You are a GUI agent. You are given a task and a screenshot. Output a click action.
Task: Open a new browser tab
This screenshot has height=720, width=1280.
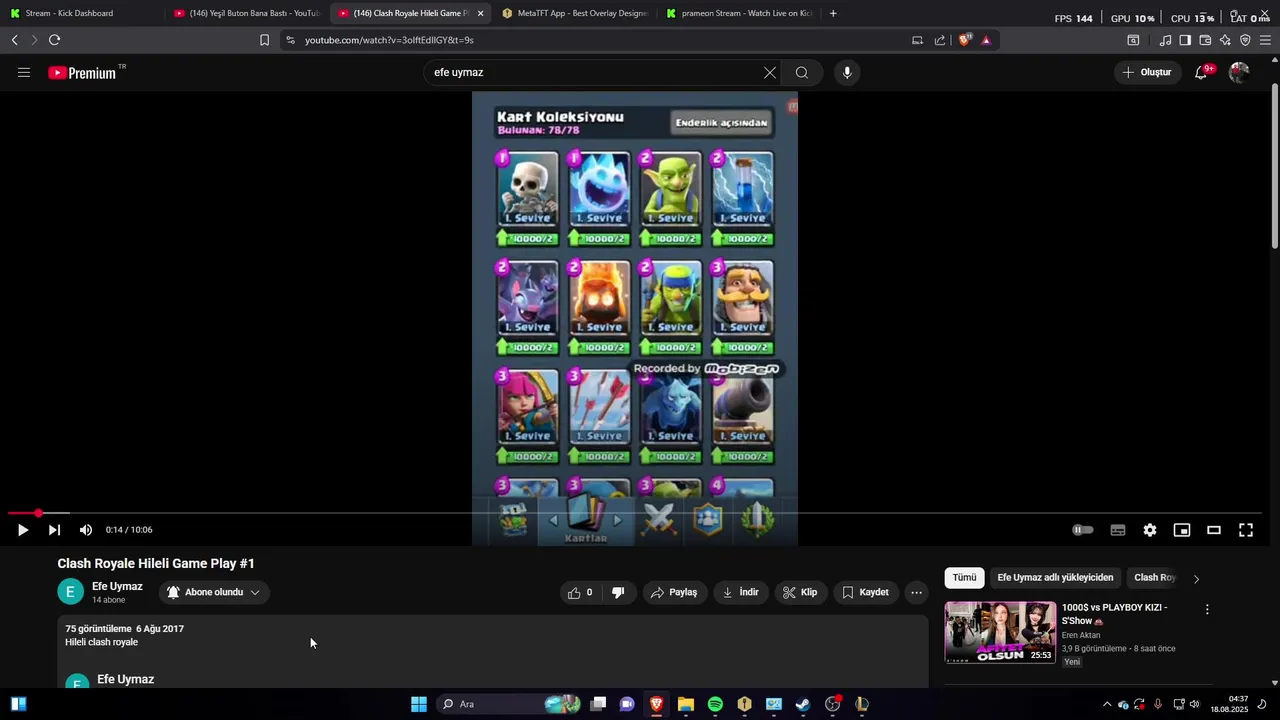833,13
